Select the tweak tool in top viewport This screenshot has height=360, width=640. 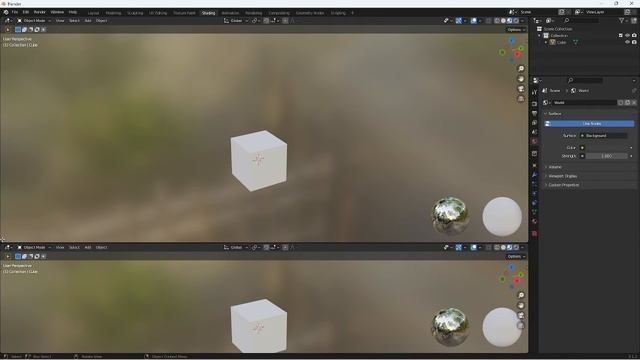click(x=7, y=29)
